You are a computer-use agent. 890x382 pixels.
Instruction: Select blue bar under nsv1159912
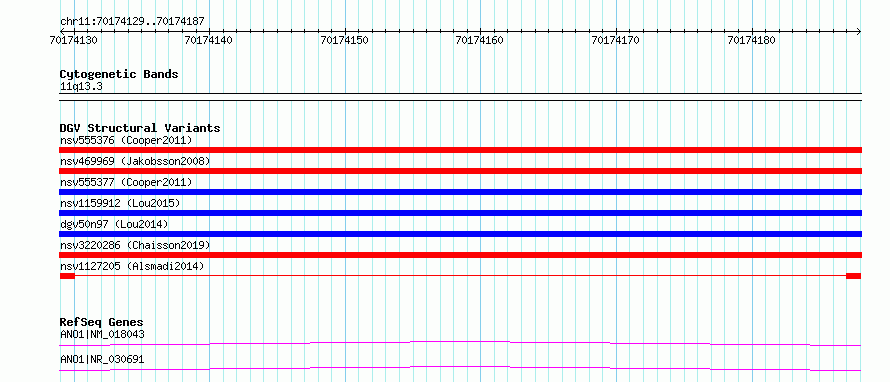tap(460, 213)
